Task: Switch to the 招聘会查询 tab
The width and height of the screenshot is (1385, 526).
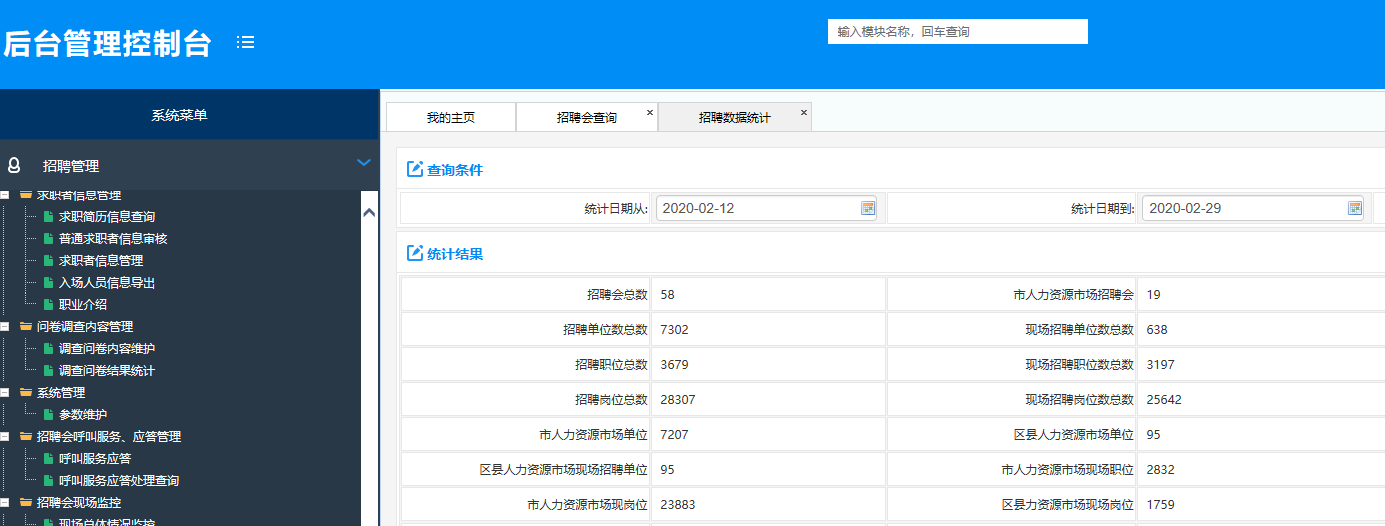Action: 587,117
